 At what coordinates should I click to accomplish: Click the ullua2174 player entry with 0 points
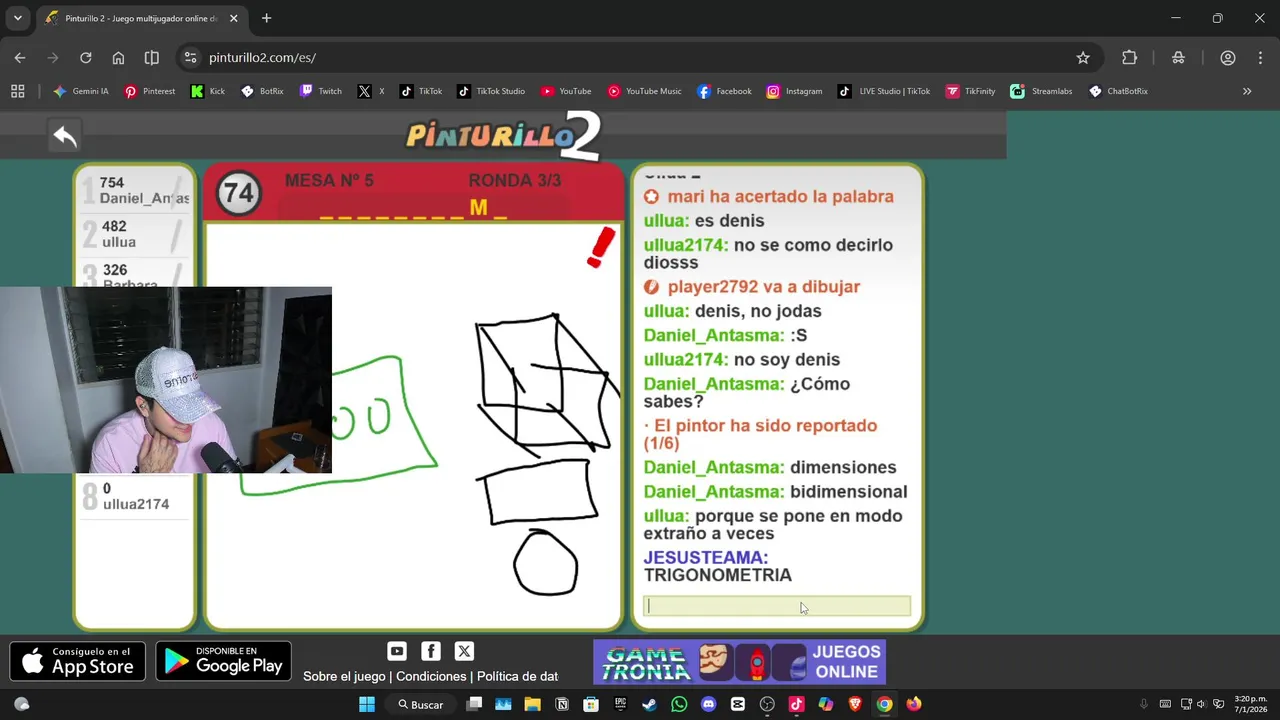tap(134, 496)
